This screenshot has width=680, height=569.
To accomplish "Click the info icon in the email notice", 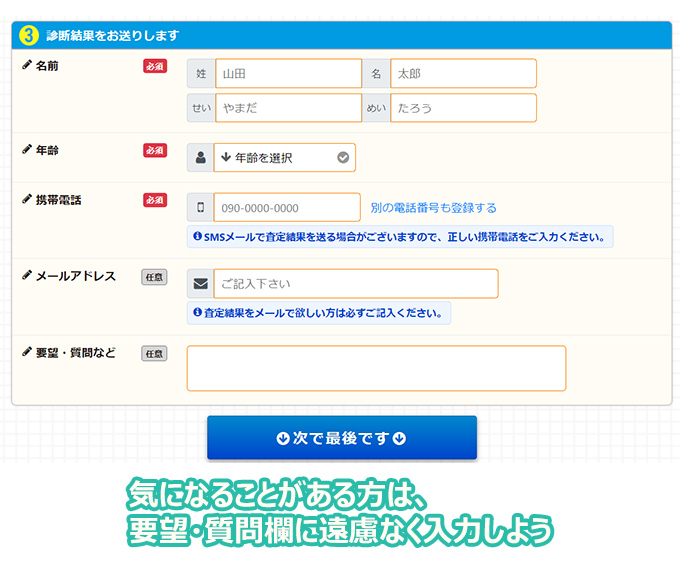I will (197, 312).
